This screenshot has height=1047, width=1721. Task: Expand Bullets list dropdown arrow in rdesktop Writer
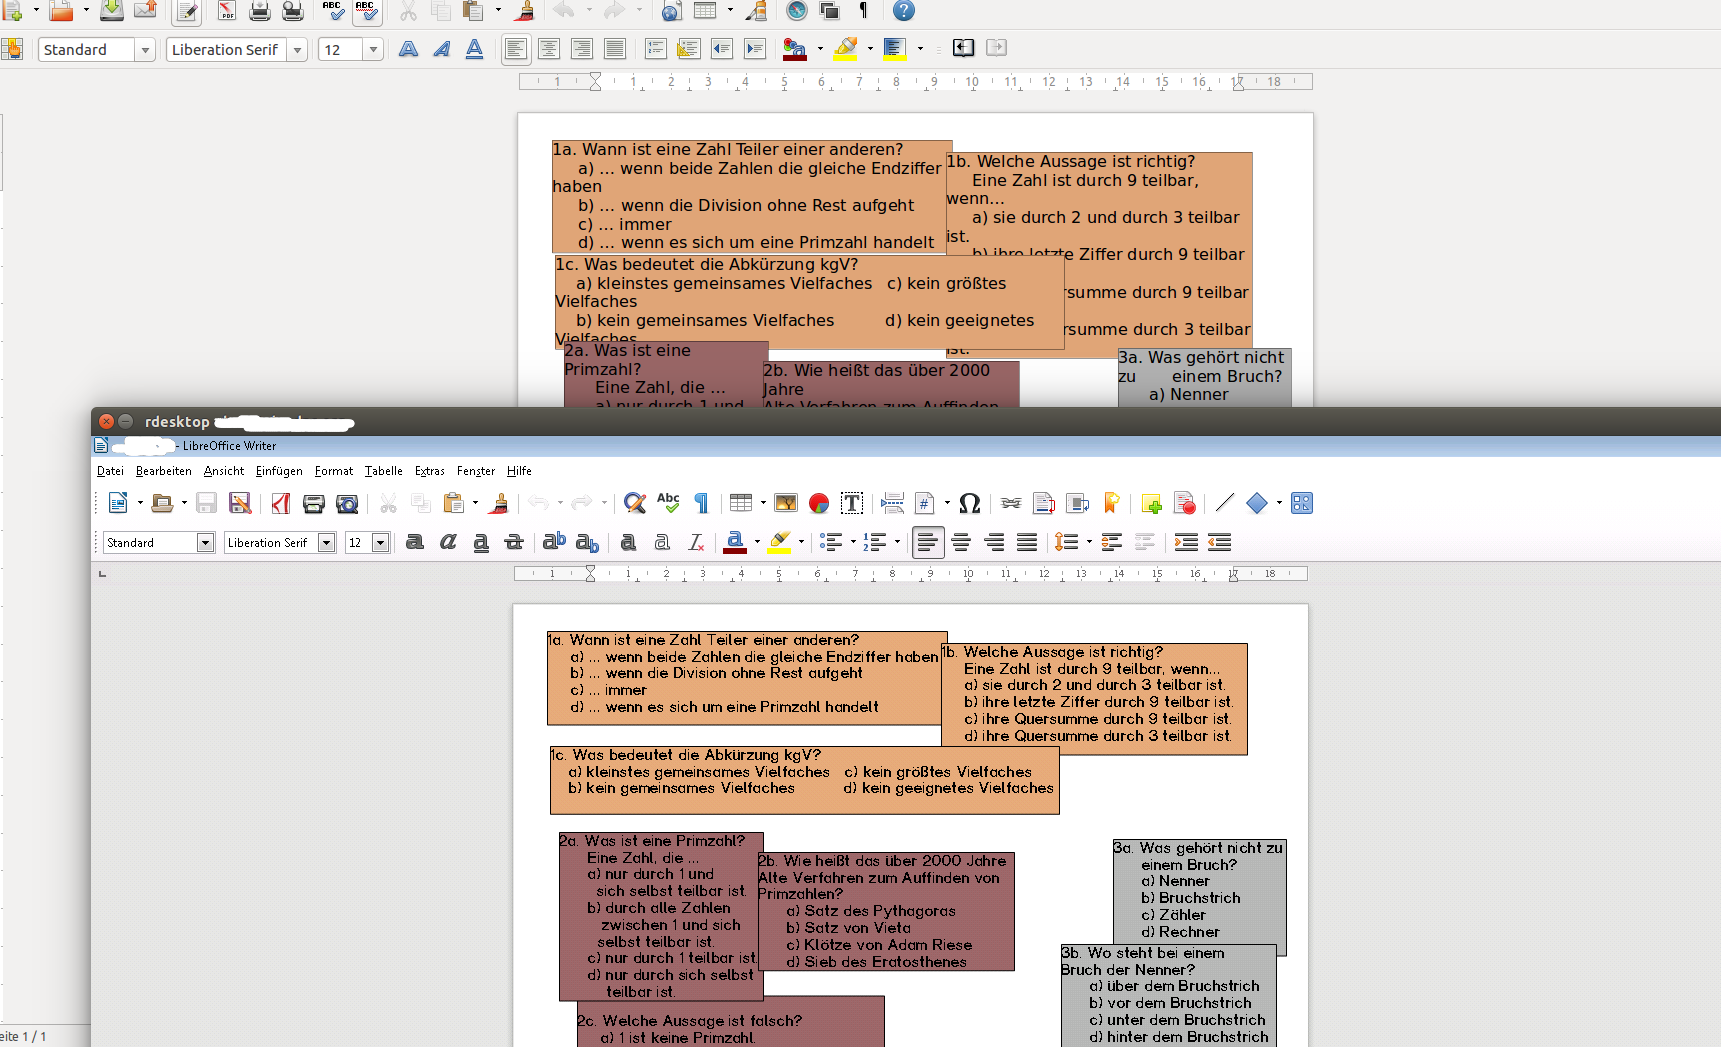click(853, 542)
